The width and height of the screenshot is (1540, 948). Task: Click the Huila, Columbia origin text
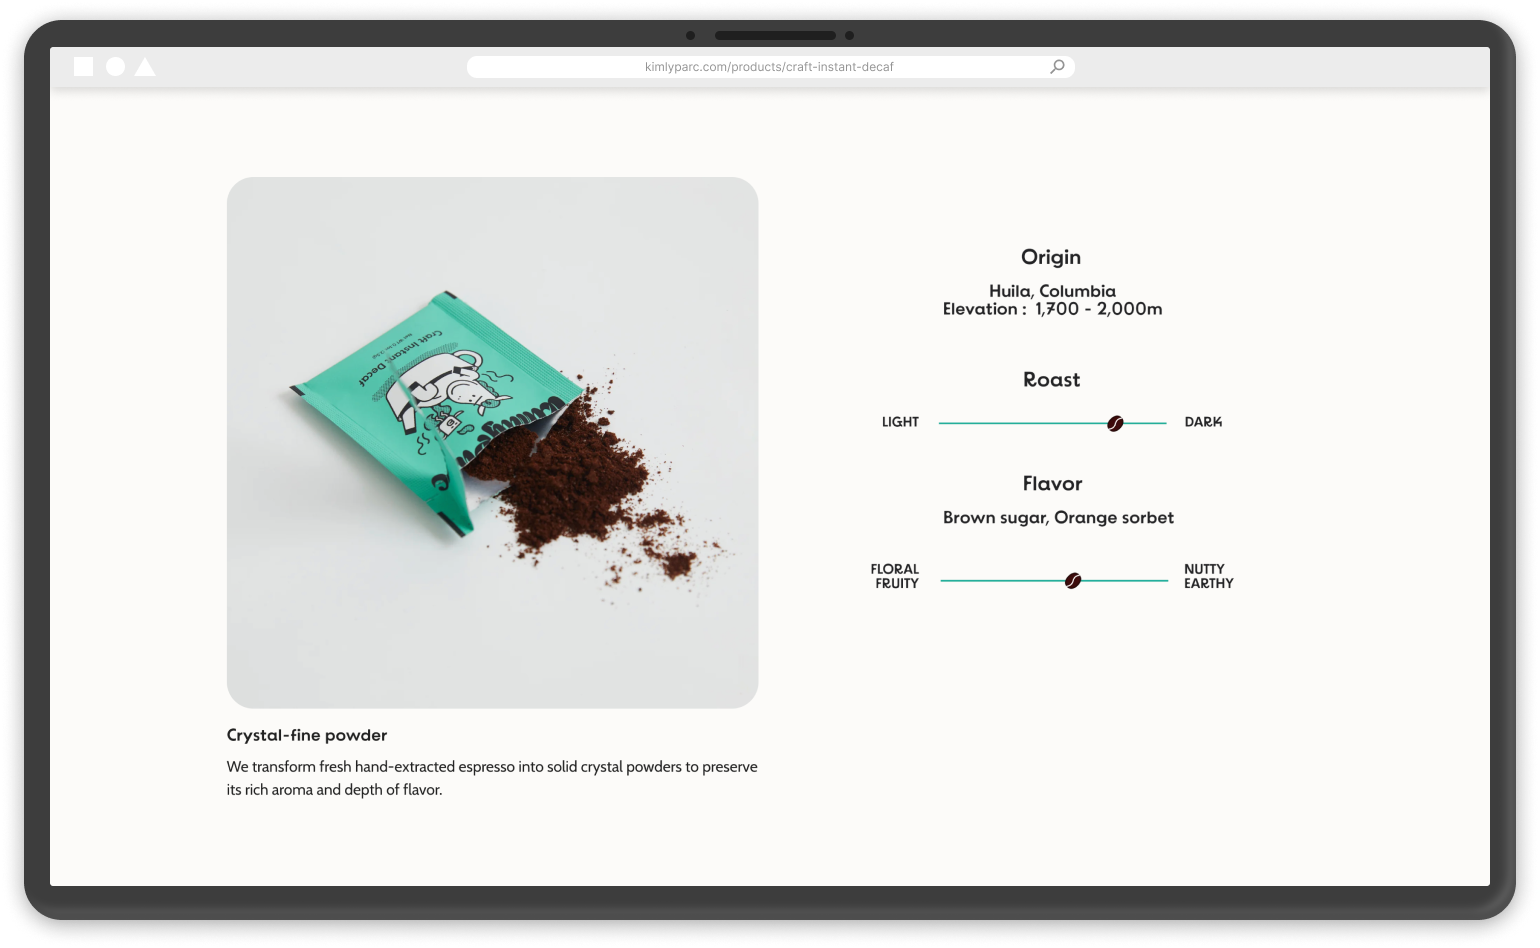coord(1052,291)
